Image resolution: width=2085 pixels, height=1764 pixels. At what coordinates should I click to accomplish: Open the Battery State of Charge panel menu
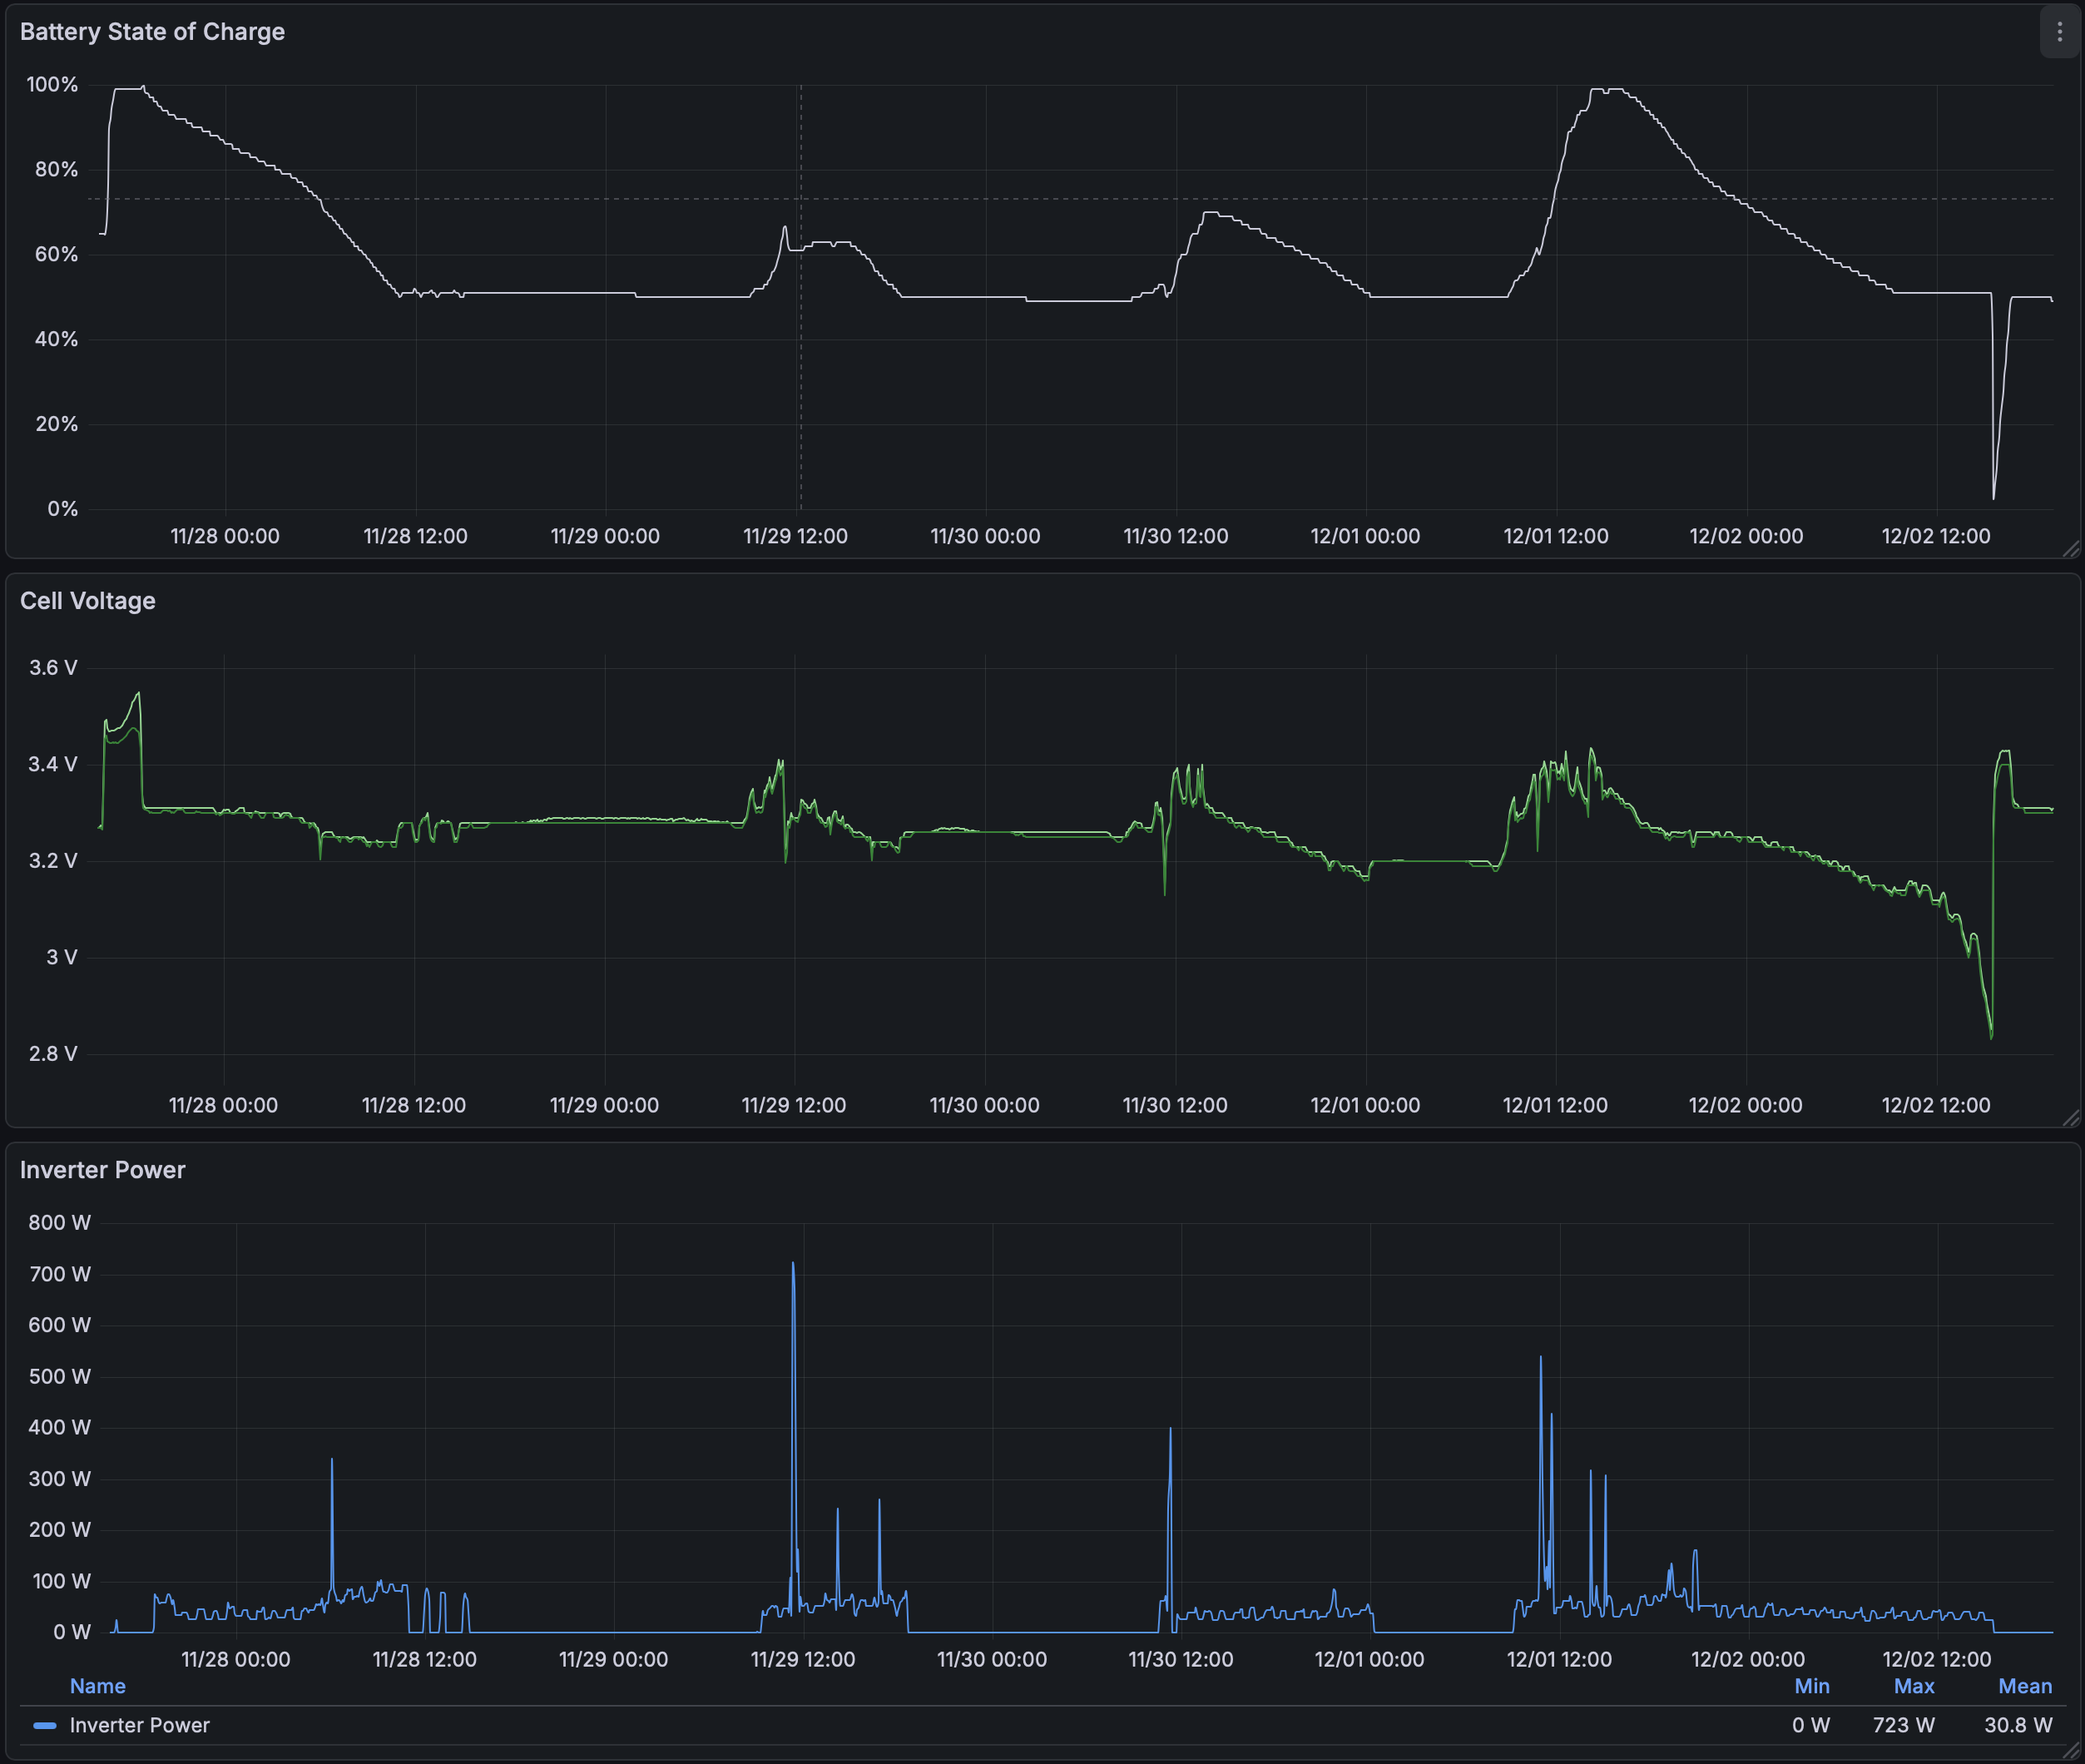(2059, 32)
